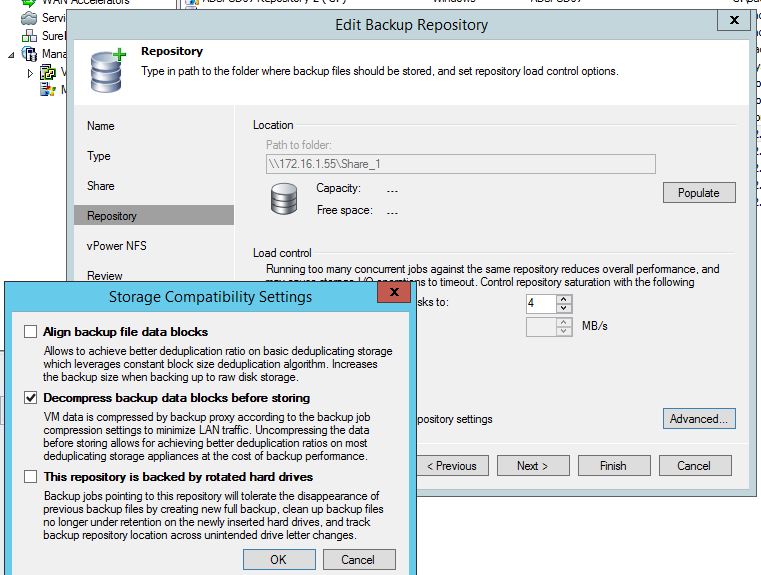This screenshot has height=575, width=761.
Task: Click the repository database icon in header
Action: pos(106,66)
